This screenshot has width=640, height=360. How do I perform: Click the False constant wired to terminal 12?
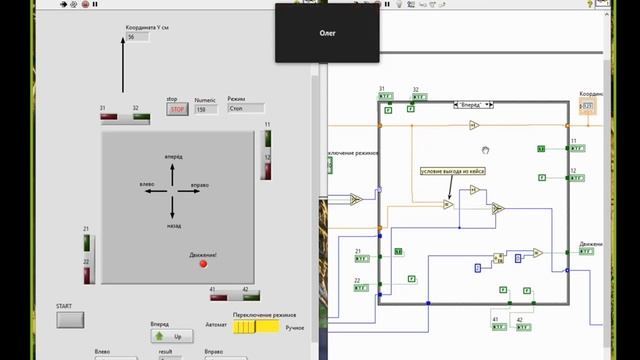(542, 178)
